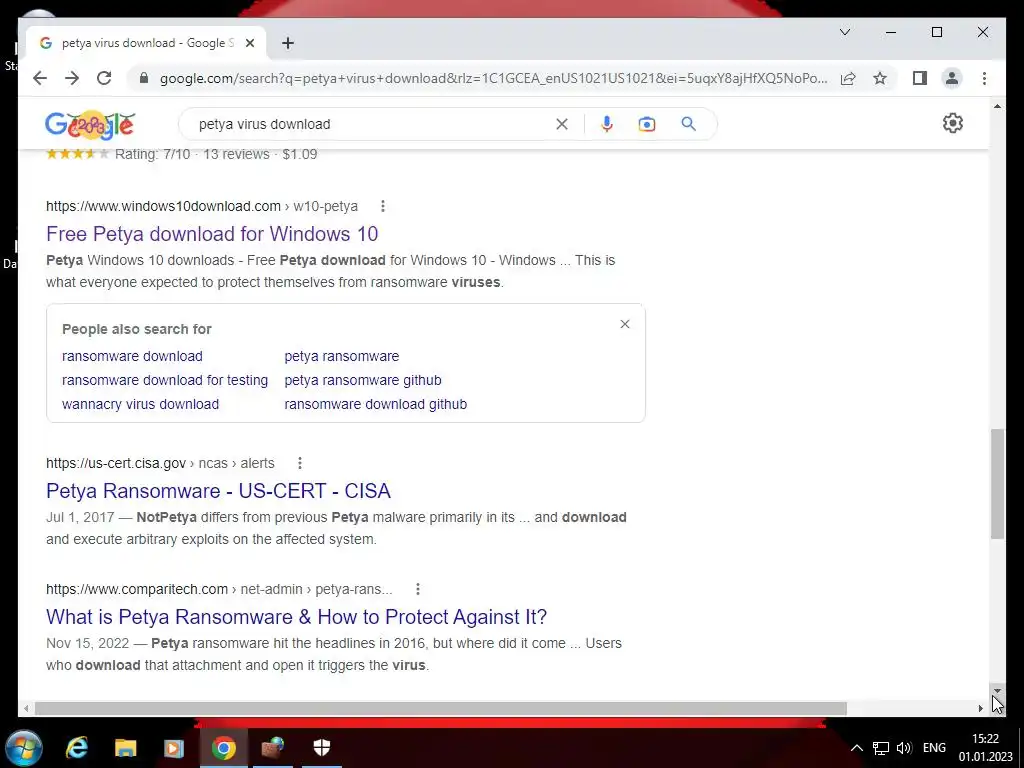This screenshot has height=768, width=1024.
Task: Share this page from address bar
Action: click(848, 78)
